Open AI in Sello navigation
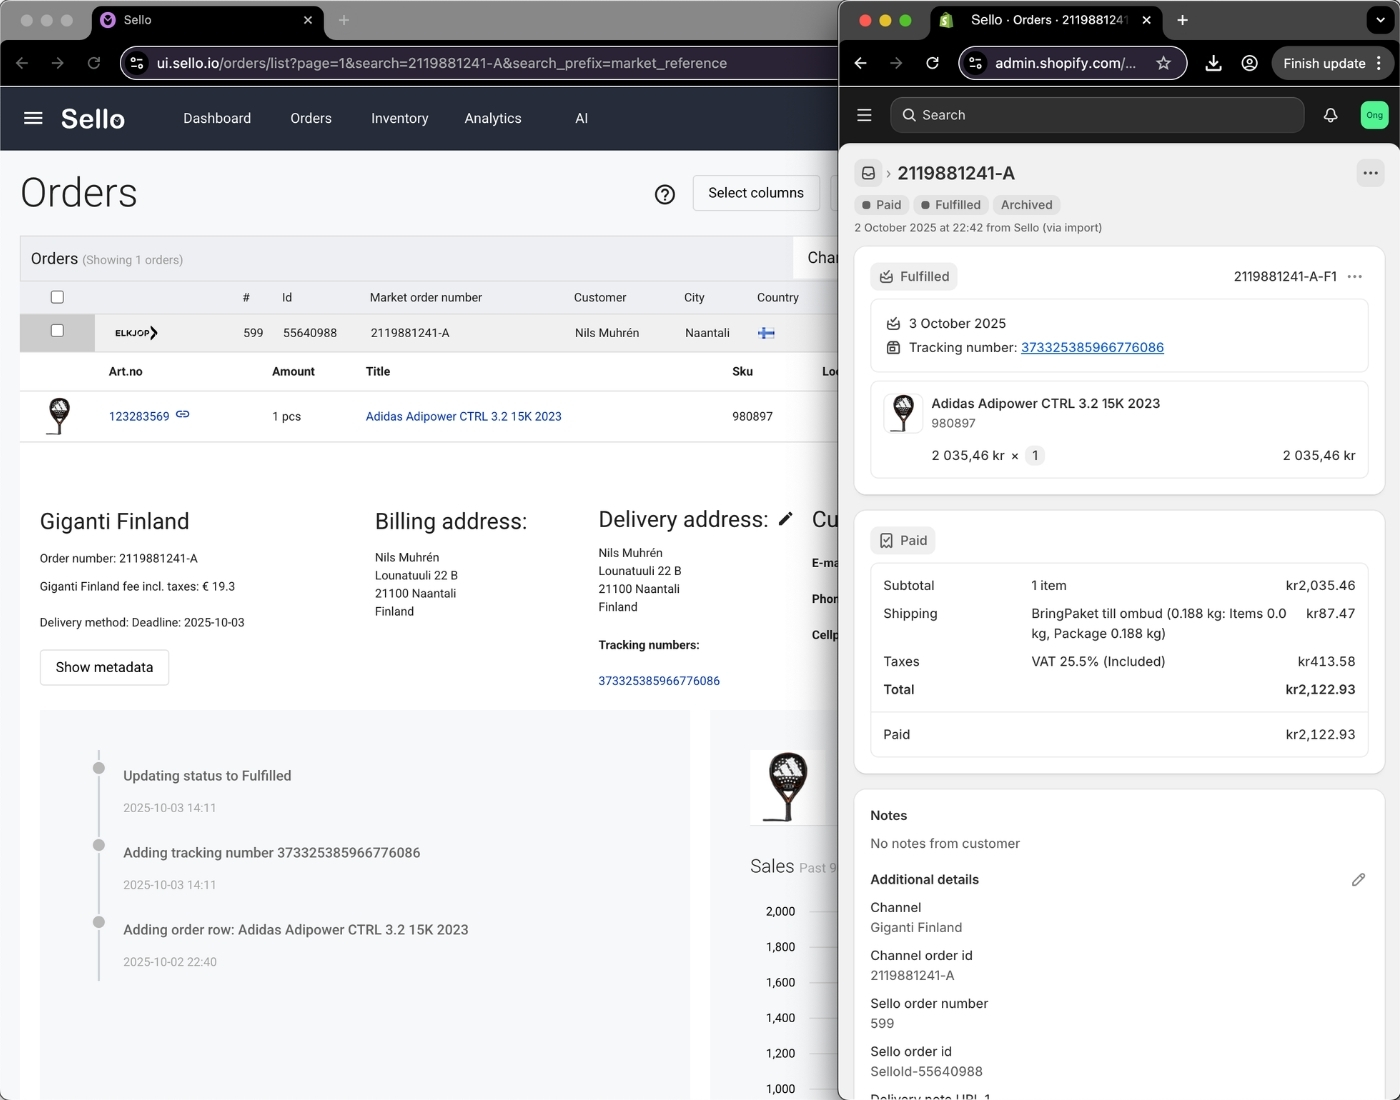This screenshot has height=1100, width=1400. pos(582,118)
